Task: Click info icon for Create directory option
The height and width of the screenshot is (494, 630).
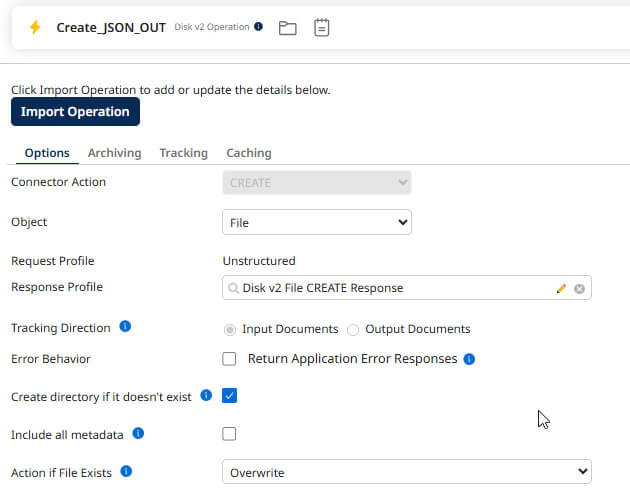Action: pos(206,396)
